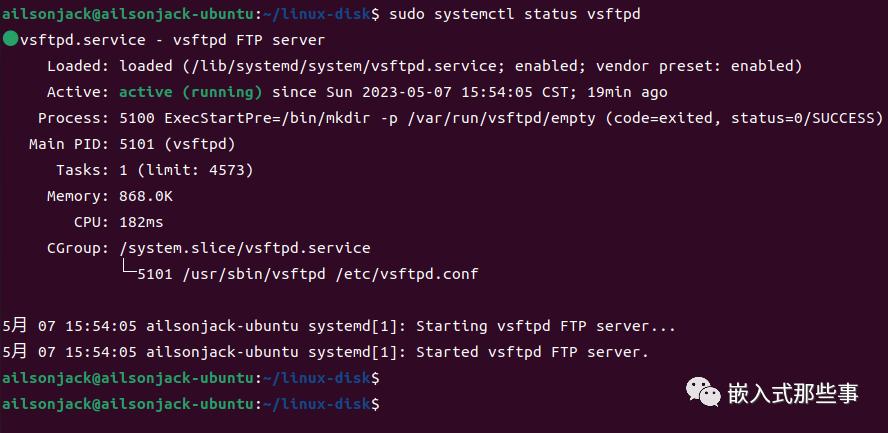Click the /etc/vsftpd.conf config path
The image size is (888, 433).
407,275
